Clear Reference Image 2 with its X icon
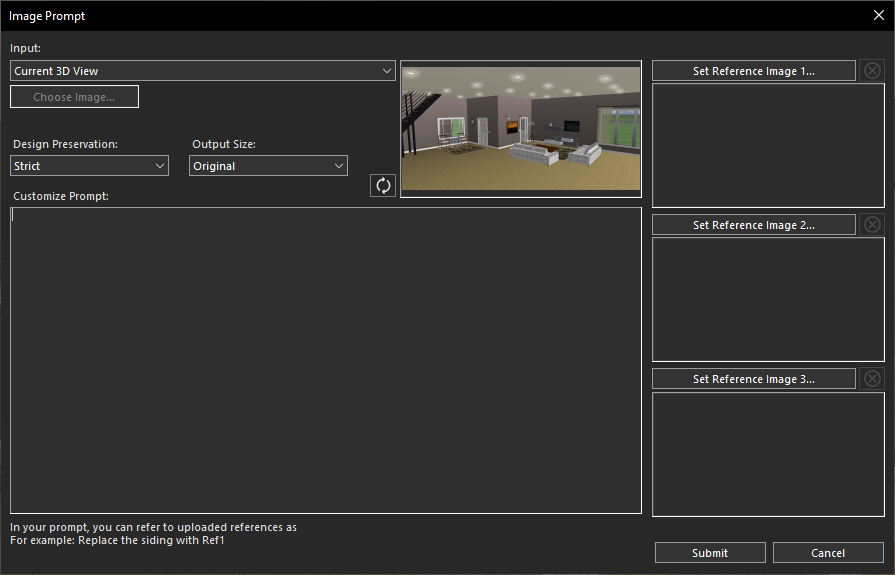This screenshot has width=895, height=575. click(872, 224)
